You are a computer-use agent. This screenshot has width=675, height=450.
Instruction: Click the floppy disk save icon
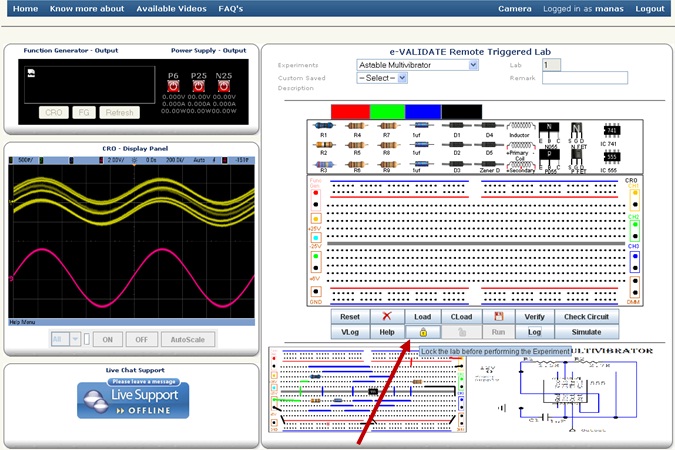(x=496, y=316)
